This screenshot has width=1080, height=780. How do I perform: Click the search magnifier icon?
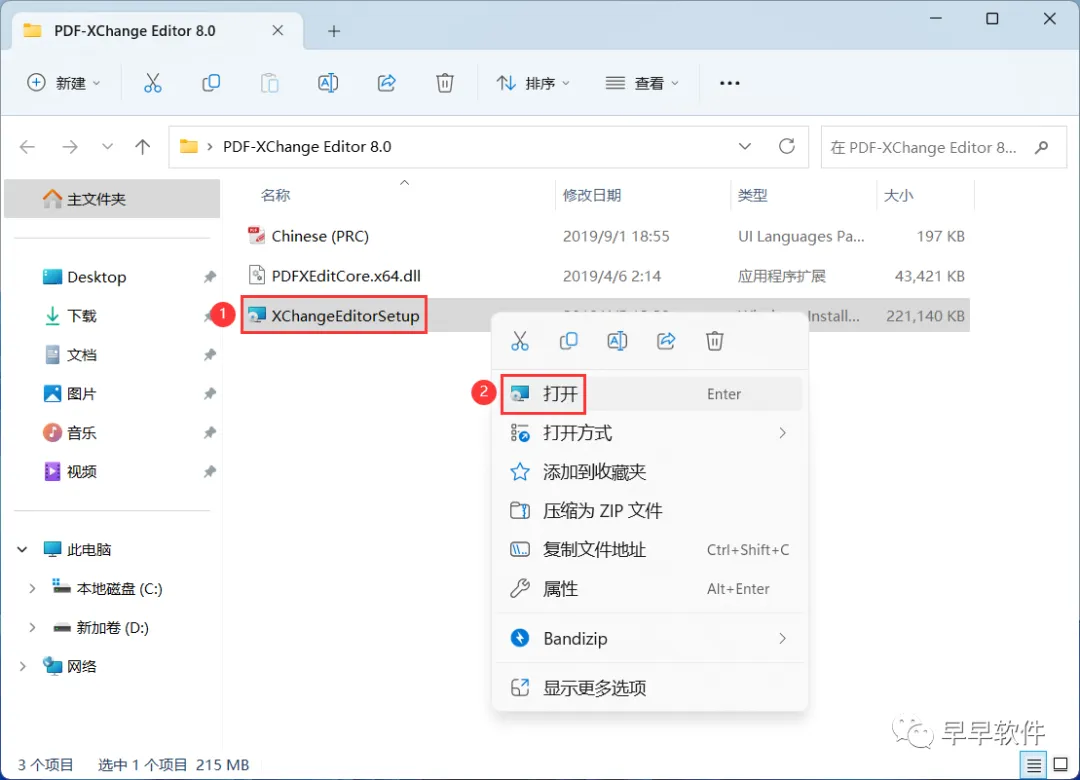coord(1042,147)
